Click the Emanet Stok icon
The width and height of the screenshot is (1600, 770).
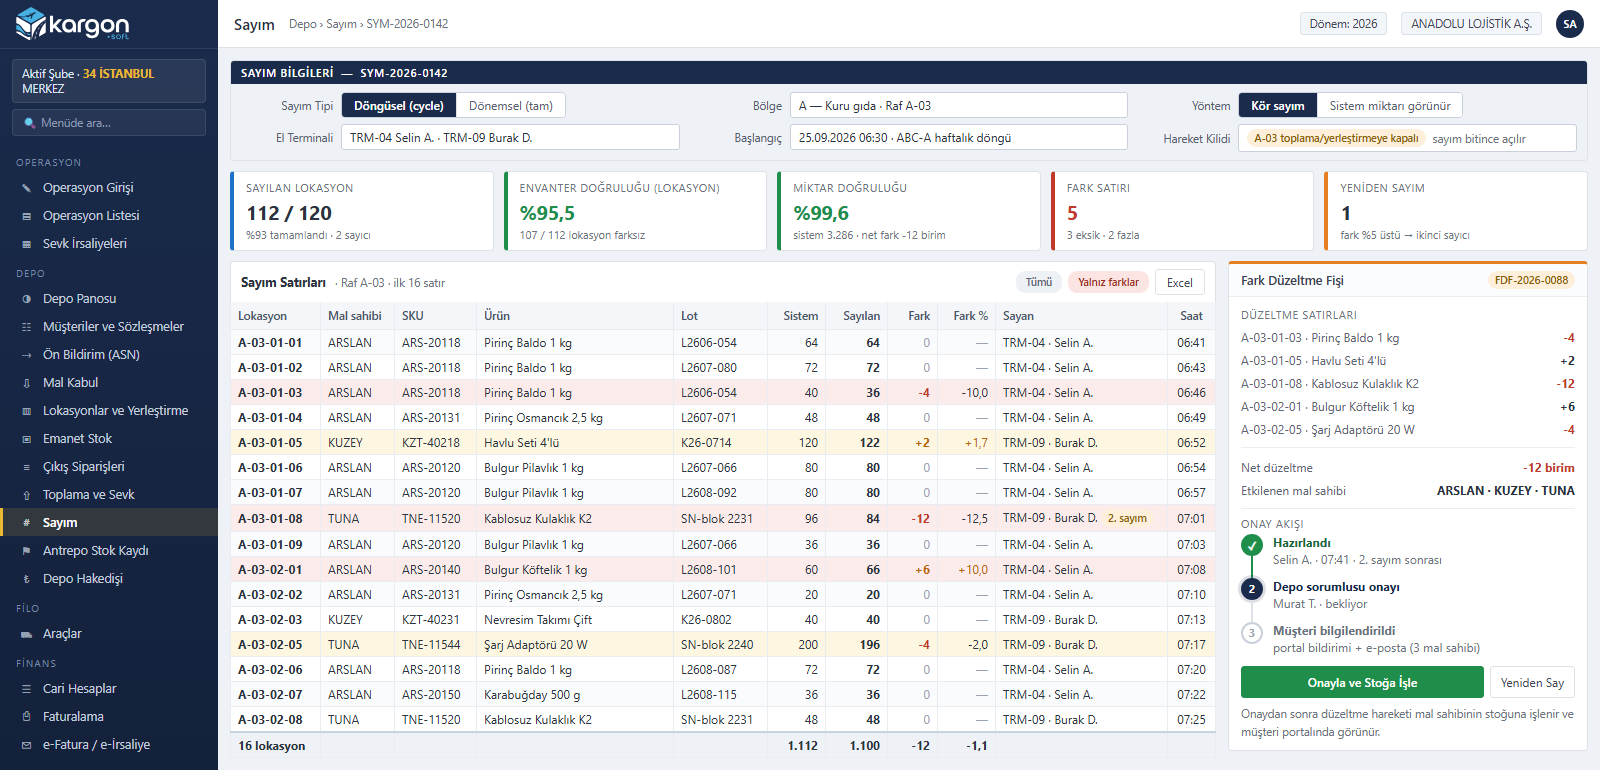[x=27, y=439]
